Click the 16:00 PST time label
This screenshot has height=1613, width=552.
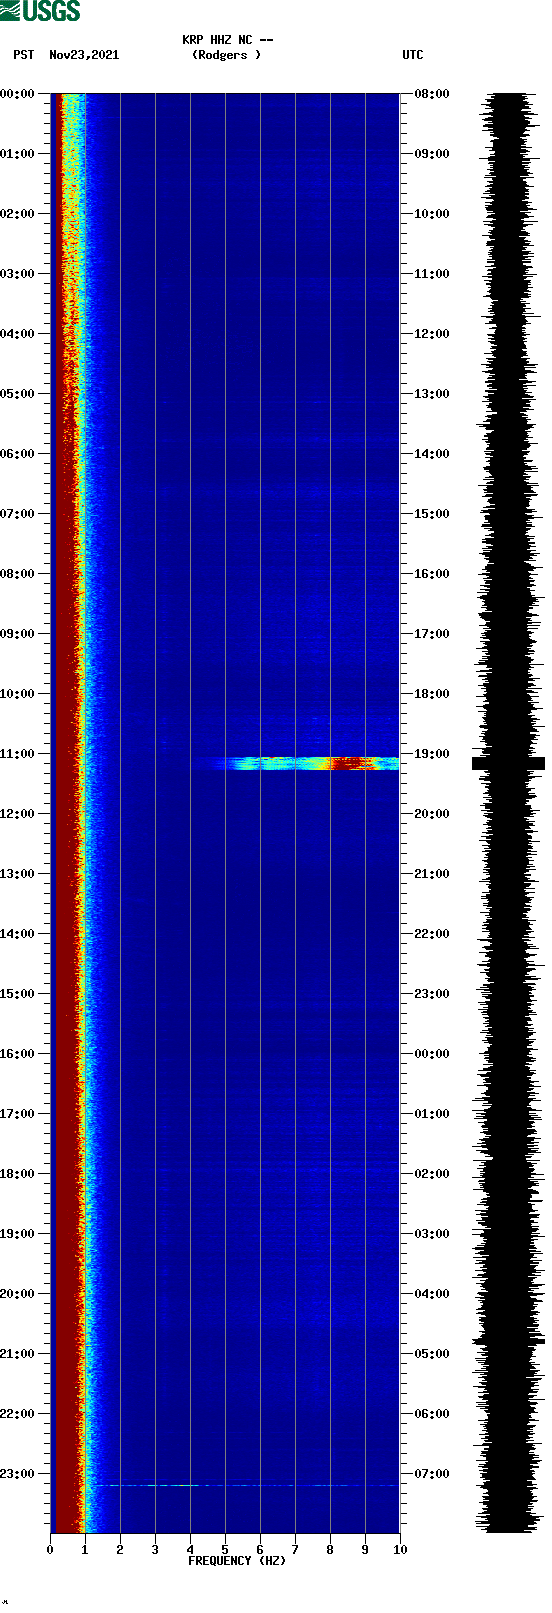click(17, 1054)
